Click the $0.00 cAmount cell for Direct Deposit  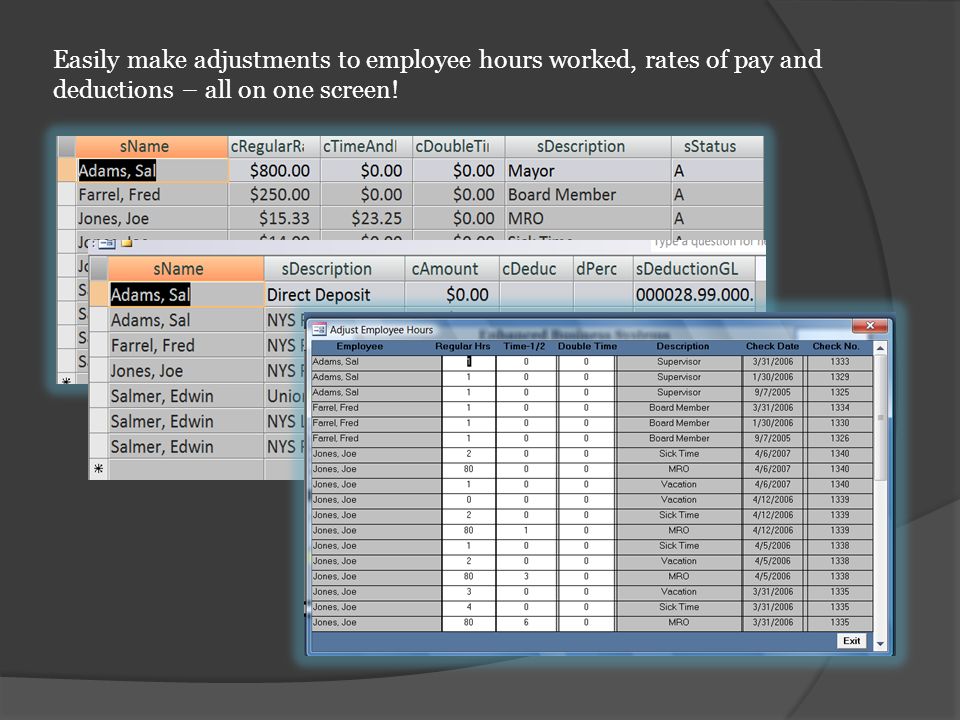pyautogui.click(x=451, y=295)
